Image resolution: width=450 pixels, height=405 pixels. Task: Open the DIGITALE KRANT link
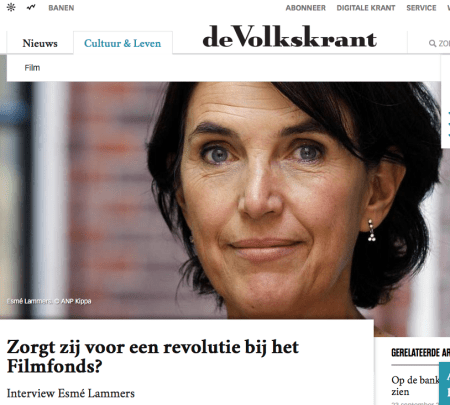coord(366,8)
